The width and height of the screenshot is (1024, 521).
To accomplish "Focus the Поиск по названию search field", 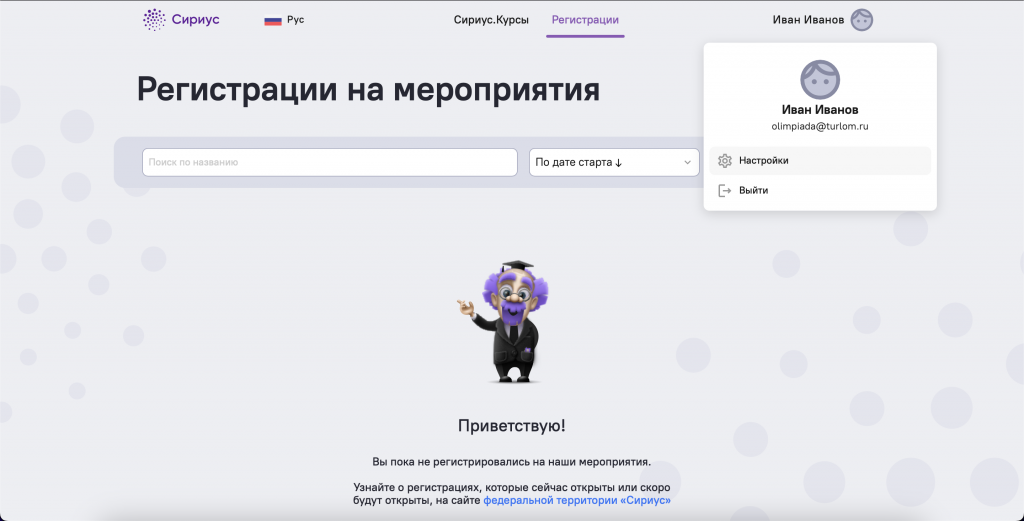I will pyautogui.click(x=330, y=163).
